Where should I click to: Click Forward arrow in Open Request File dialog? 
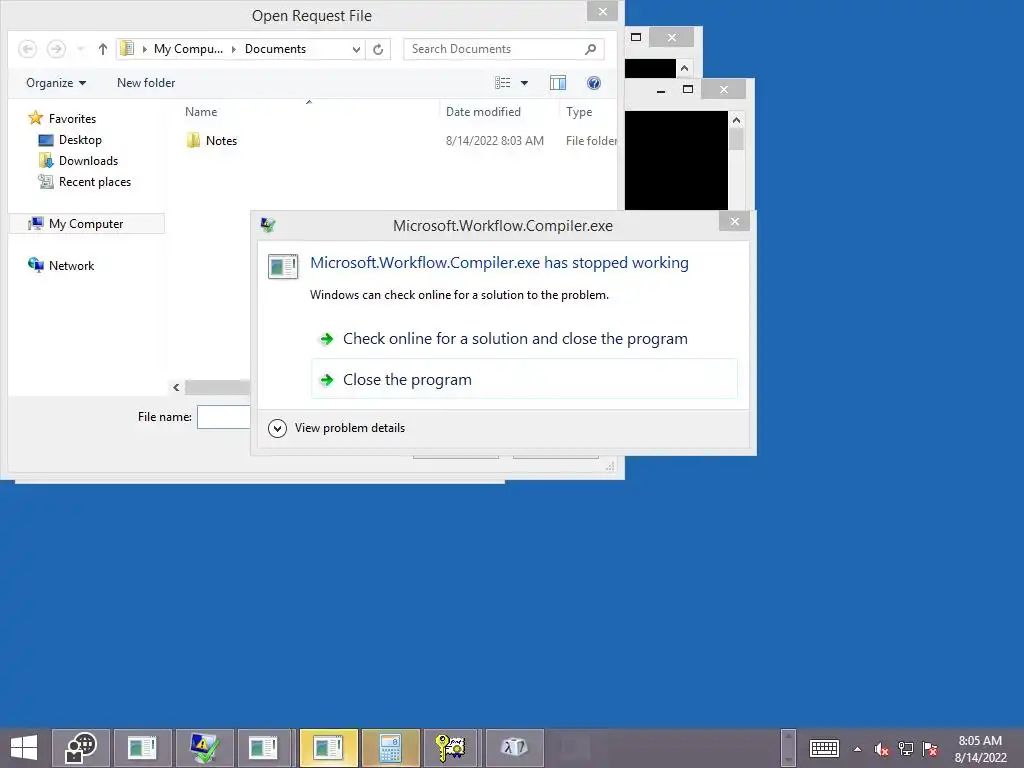(x=56, y=49)
